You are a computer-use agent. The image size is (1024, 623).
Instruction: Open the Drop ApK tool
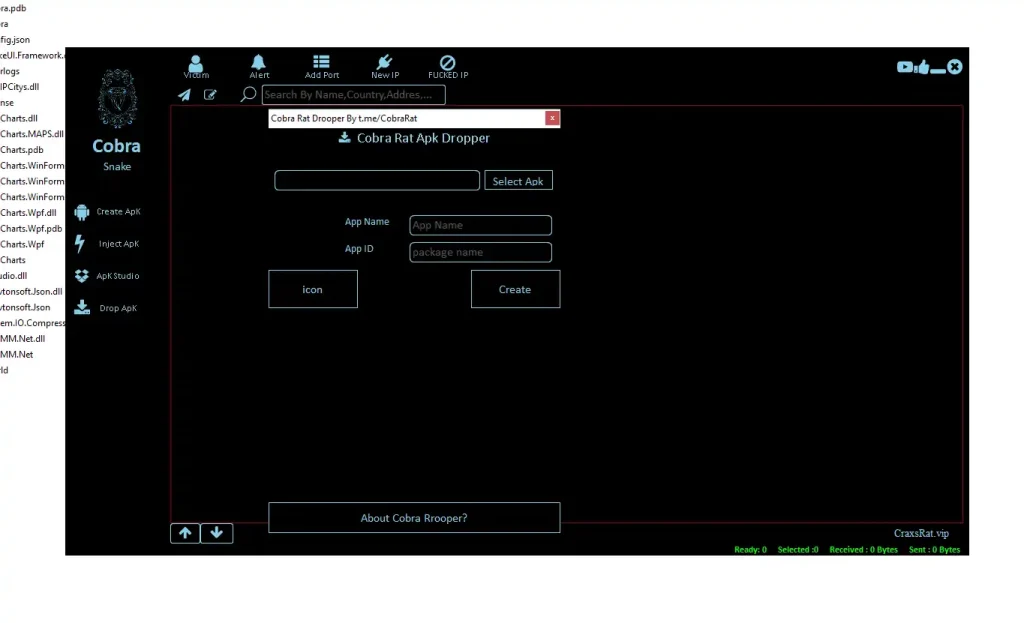pyautogui.click(x=82, y=307)
